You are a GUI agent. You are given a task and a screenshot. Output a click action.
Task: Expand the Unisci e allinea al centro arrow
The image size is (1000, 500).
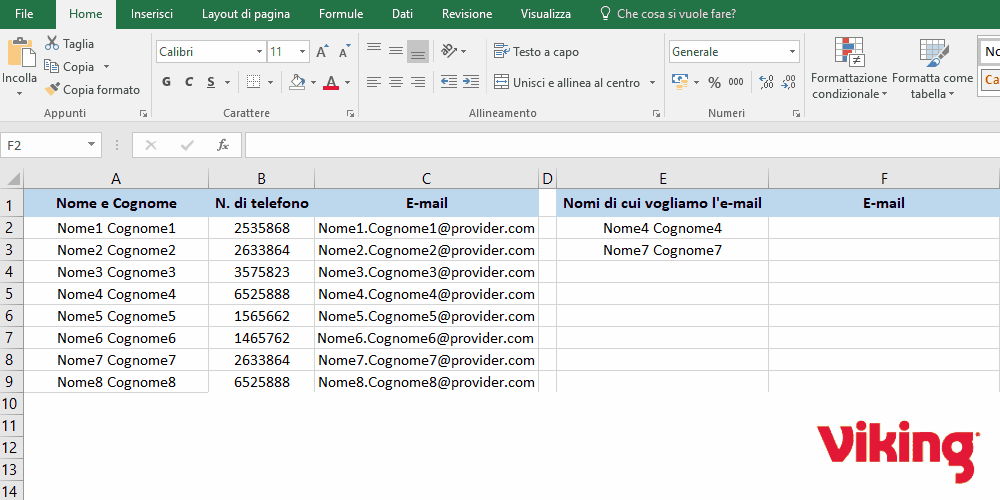[x=653, y=83]
